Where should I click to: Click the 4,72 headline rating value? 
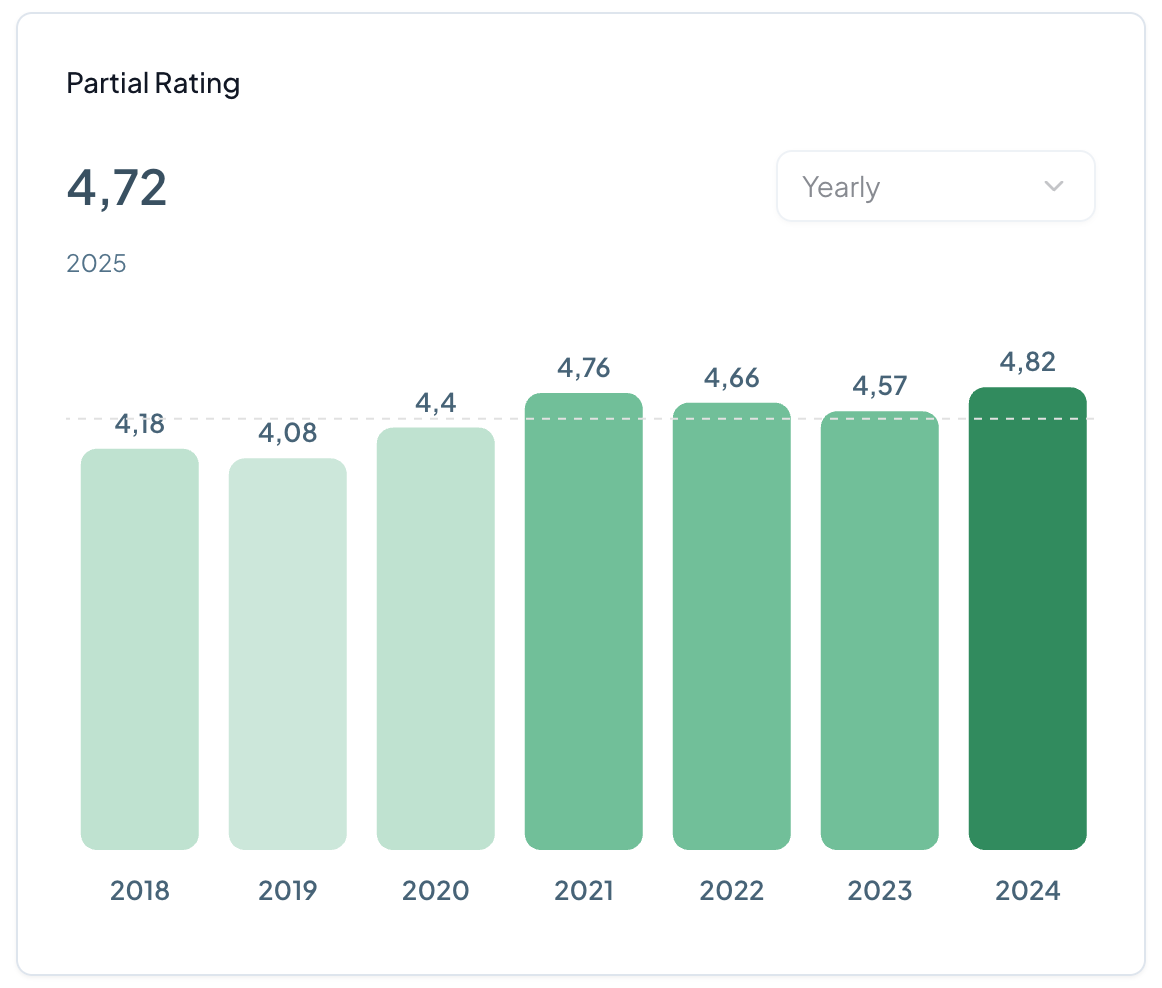pyautogui.click(x=117, y=188)
